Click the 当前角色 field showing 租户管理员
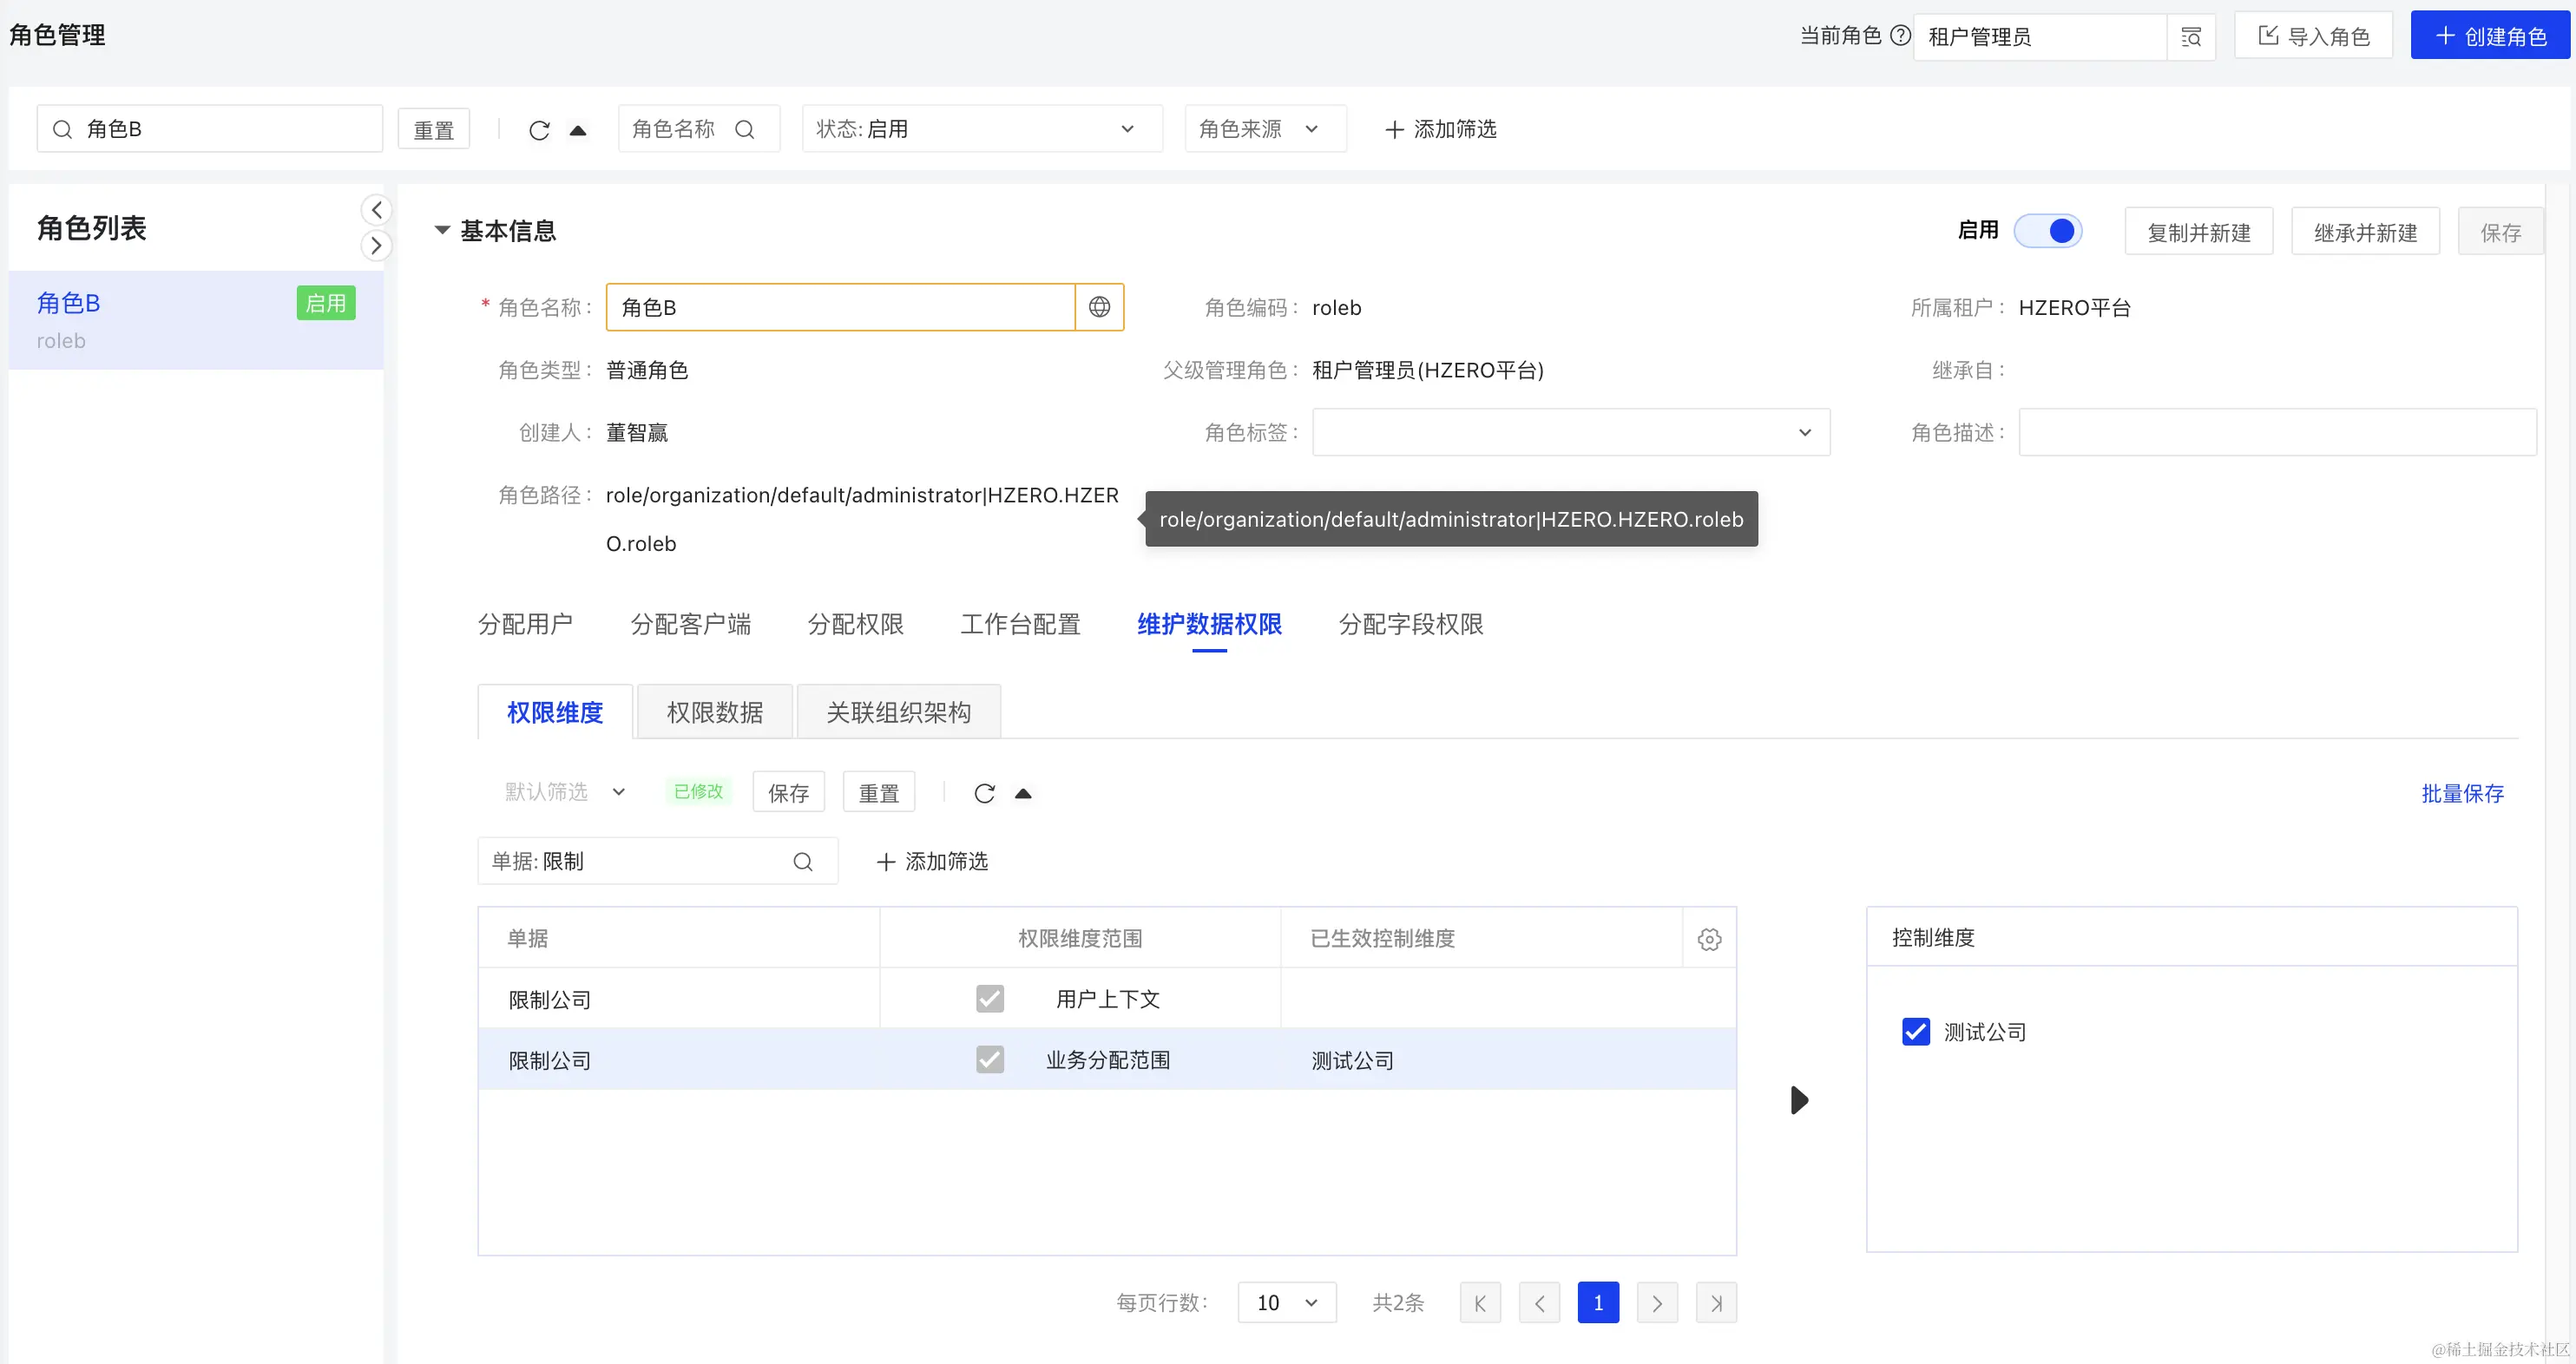Viewport: 2576px width, 1364px height. click(x=2040, y=37)
